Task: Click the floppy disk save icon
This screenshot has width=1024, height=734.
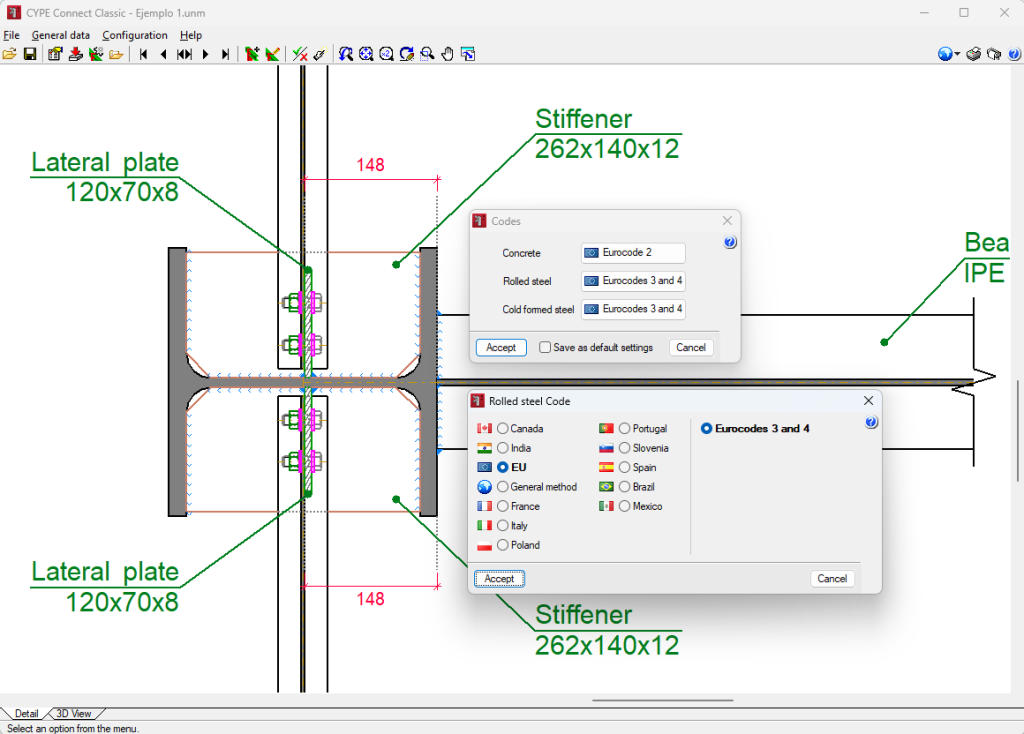Action: [30, 54]
